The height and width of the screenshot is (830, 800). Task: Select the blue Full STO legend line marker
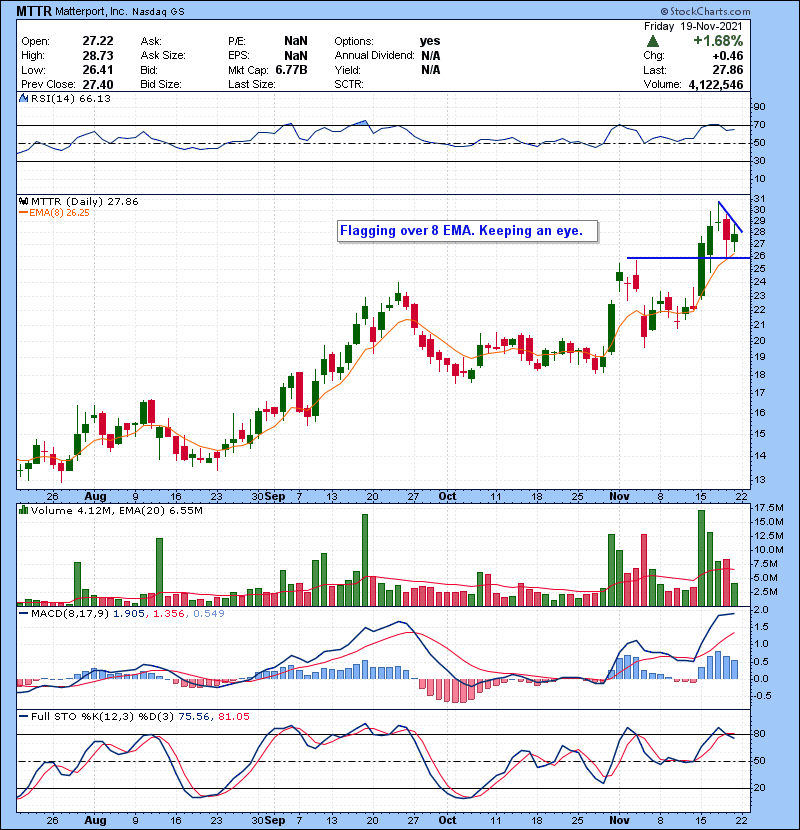coord(23,716)
